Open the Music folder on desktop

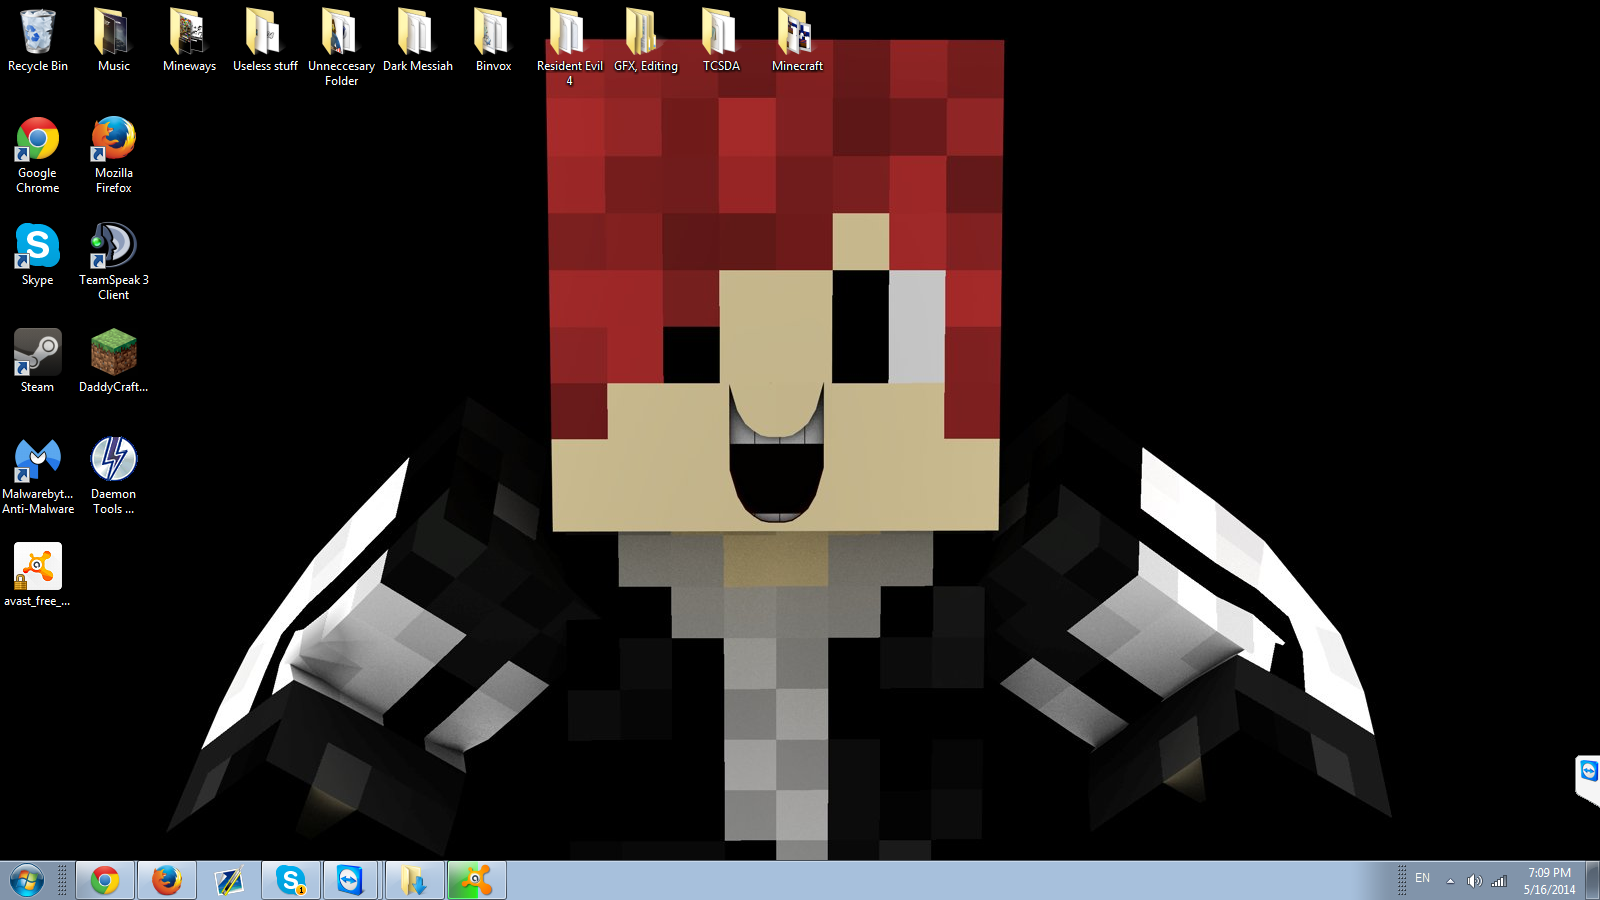114,40
